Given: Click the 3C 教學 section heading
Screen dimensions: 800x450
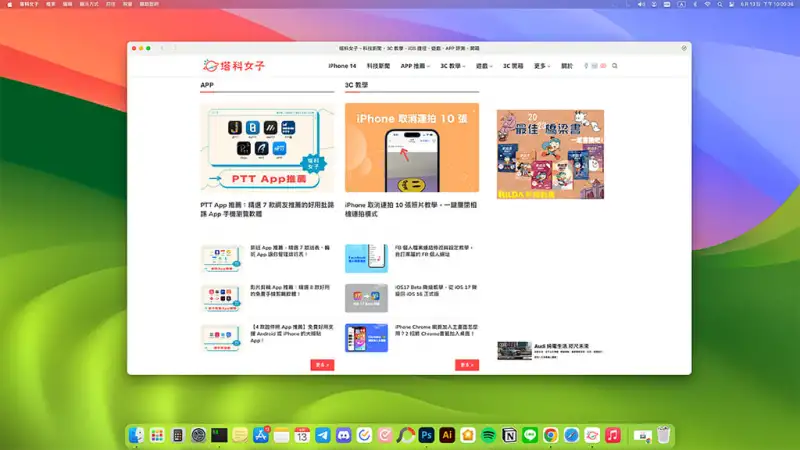Looking at the screenshot, I should point(356,85).
